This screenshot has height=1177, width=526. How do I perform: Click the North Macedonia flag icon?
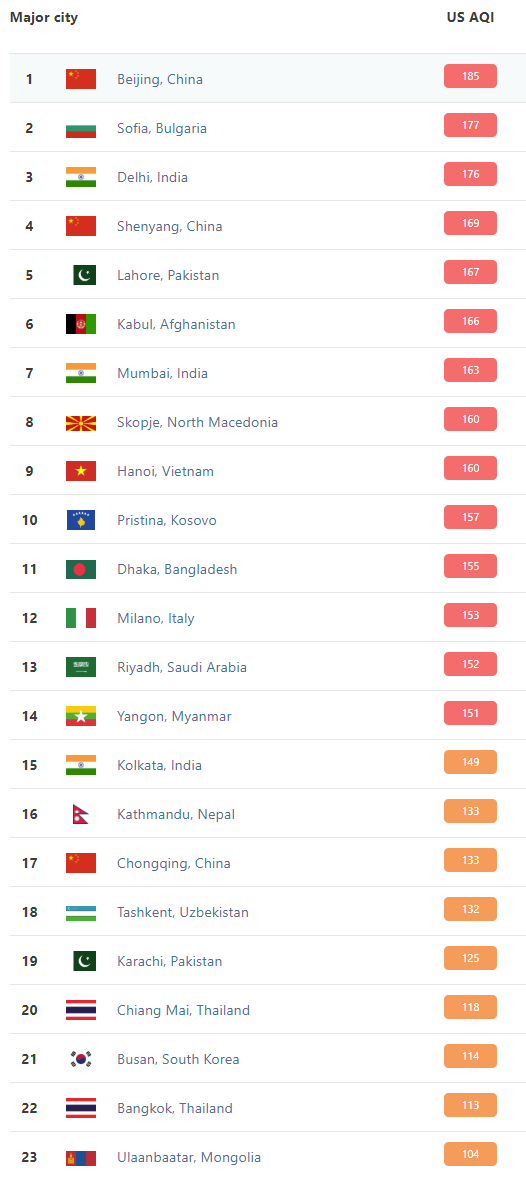tap(80, 423)
